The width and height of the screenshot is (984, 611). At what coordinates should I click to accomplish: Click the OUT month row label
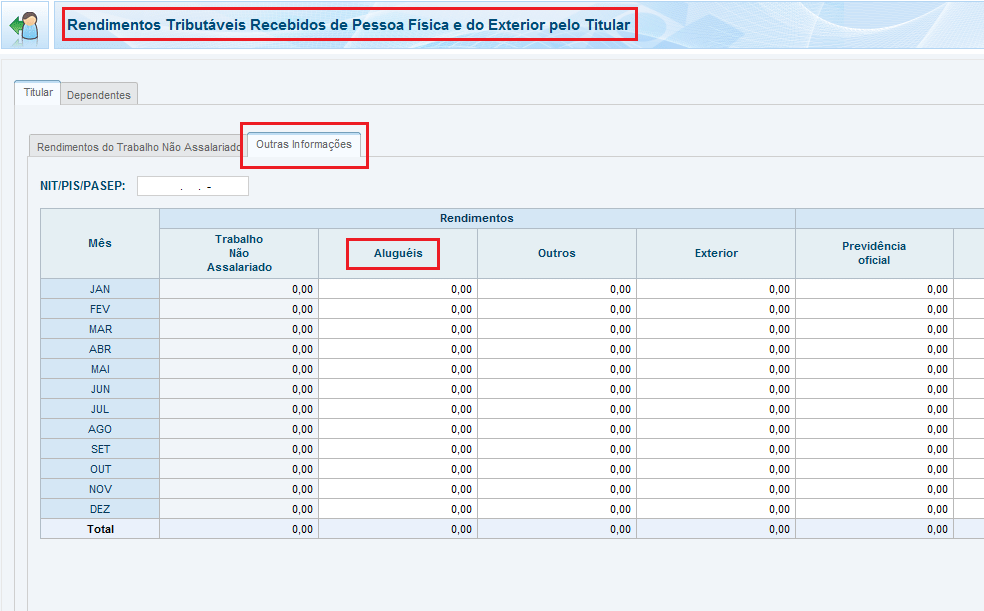[x=100, y=470]
